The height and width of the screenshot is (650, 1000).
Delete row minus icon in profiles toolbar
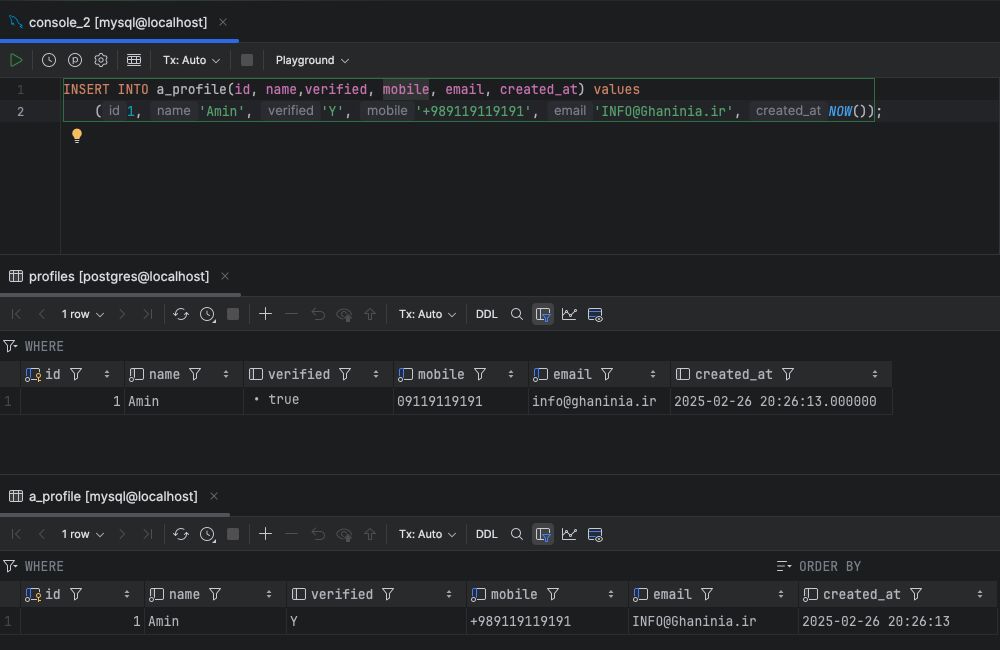tap(291, 314)
